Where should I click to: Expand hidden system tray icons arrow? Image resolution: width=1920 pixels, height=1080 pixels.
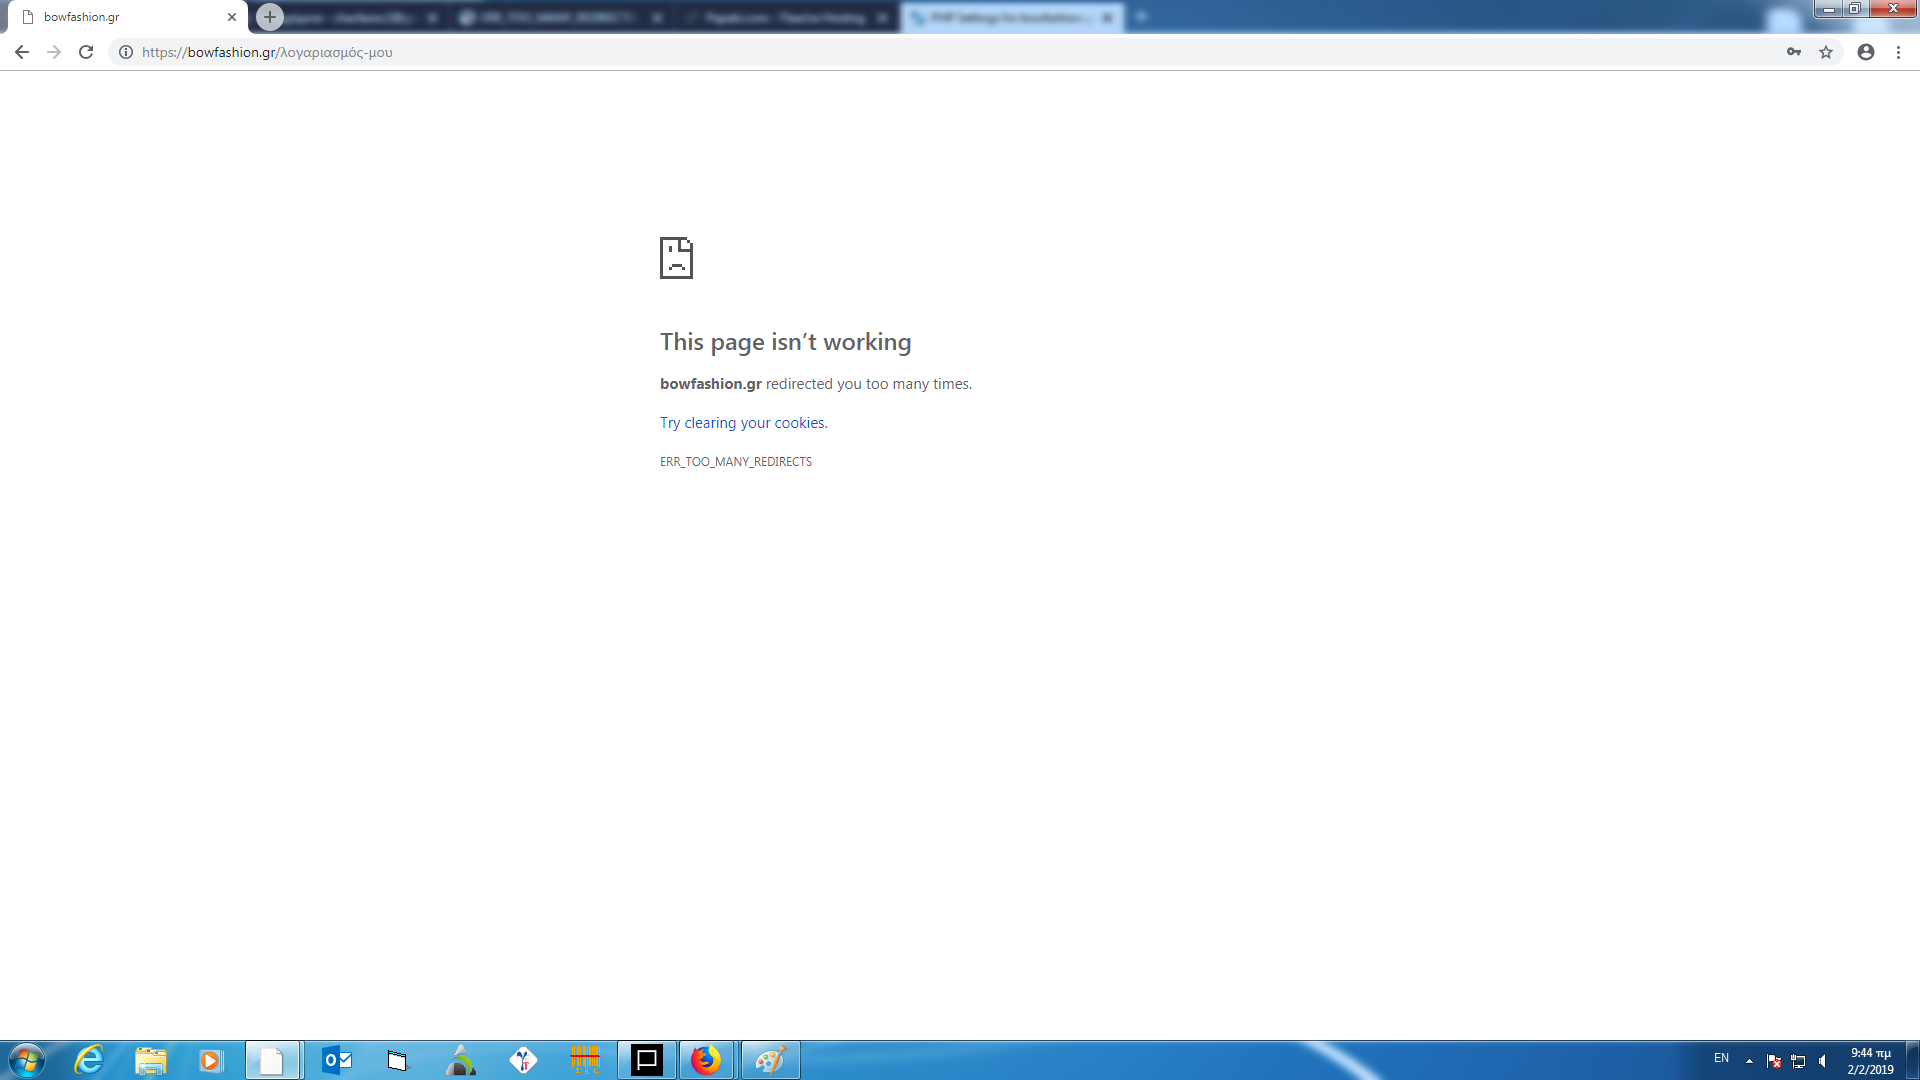[1749, 1060]
